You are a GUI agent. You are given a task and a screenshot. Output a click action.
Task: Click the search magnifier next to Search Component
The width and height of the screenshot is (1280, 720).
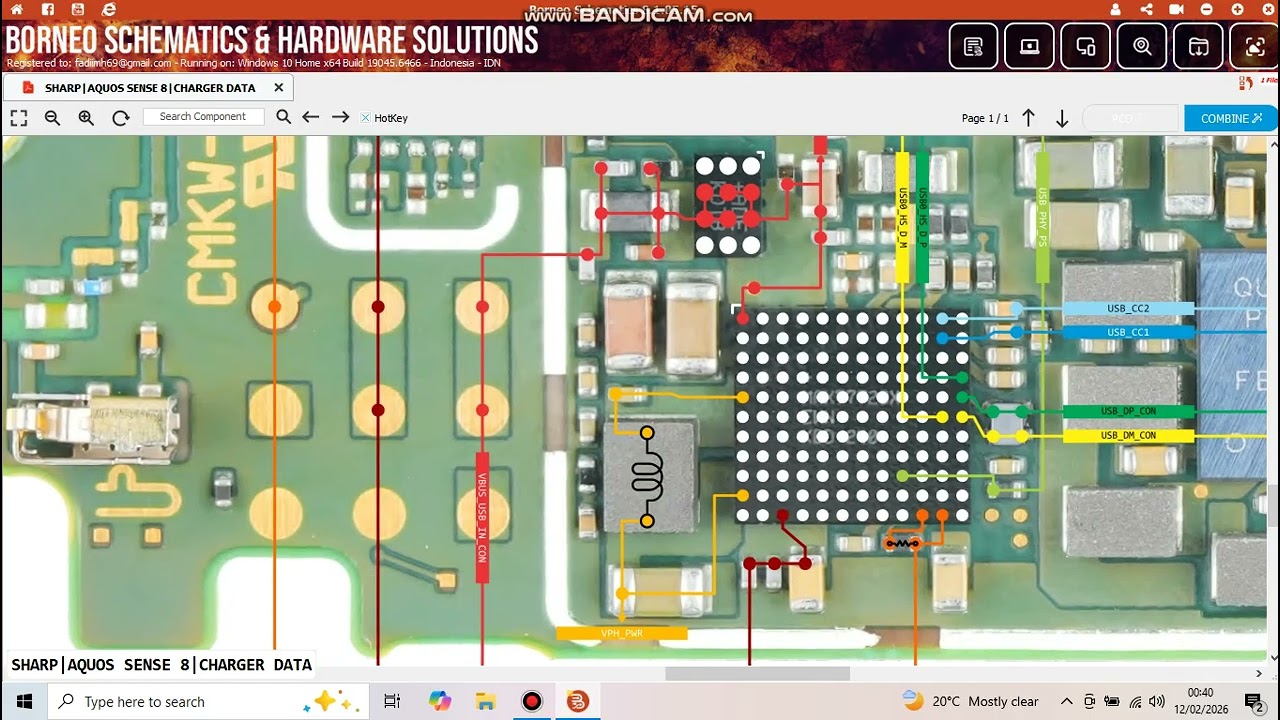pyautogui.click(x=283, y=117)
